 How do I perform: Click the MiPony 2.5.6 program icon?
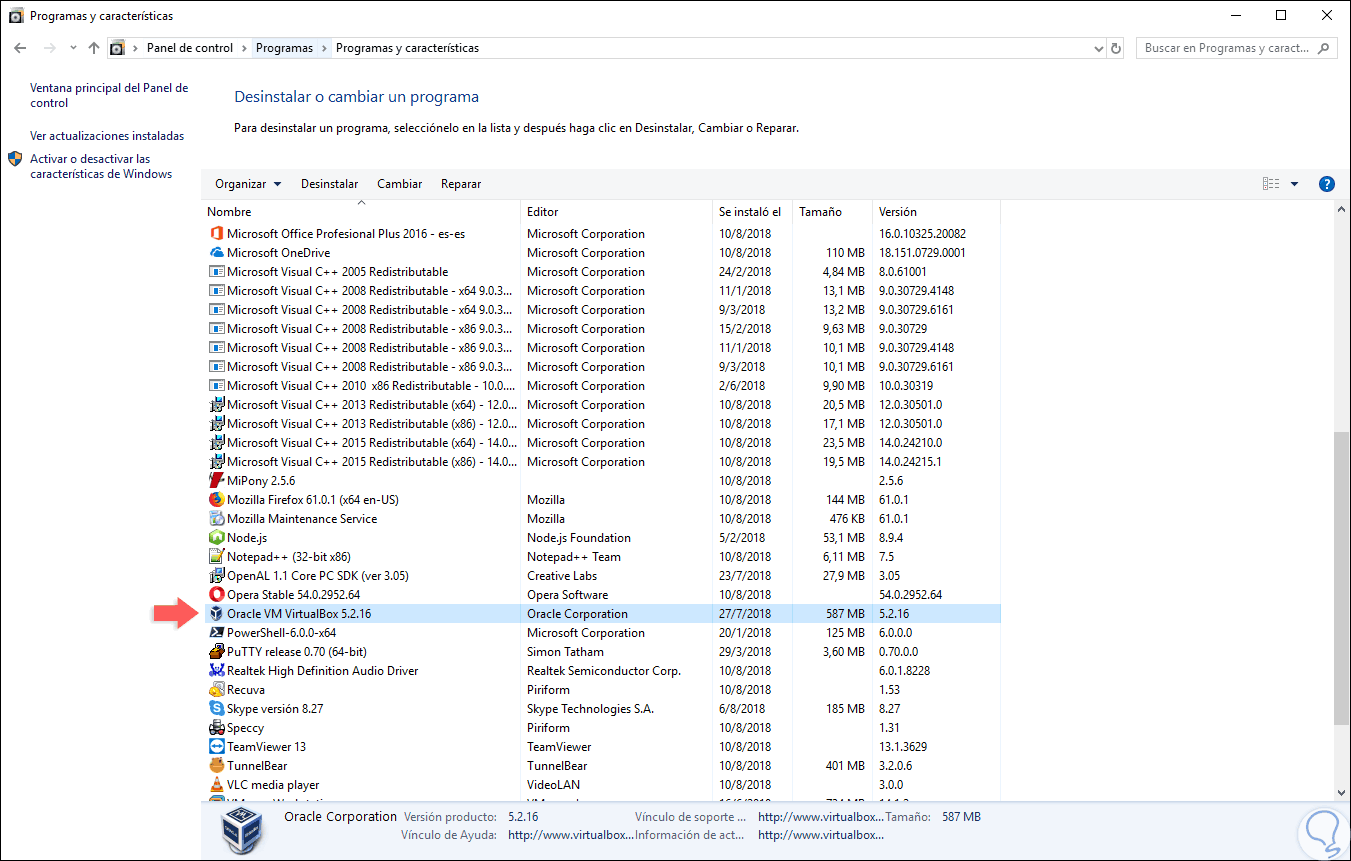click(216, 481)
